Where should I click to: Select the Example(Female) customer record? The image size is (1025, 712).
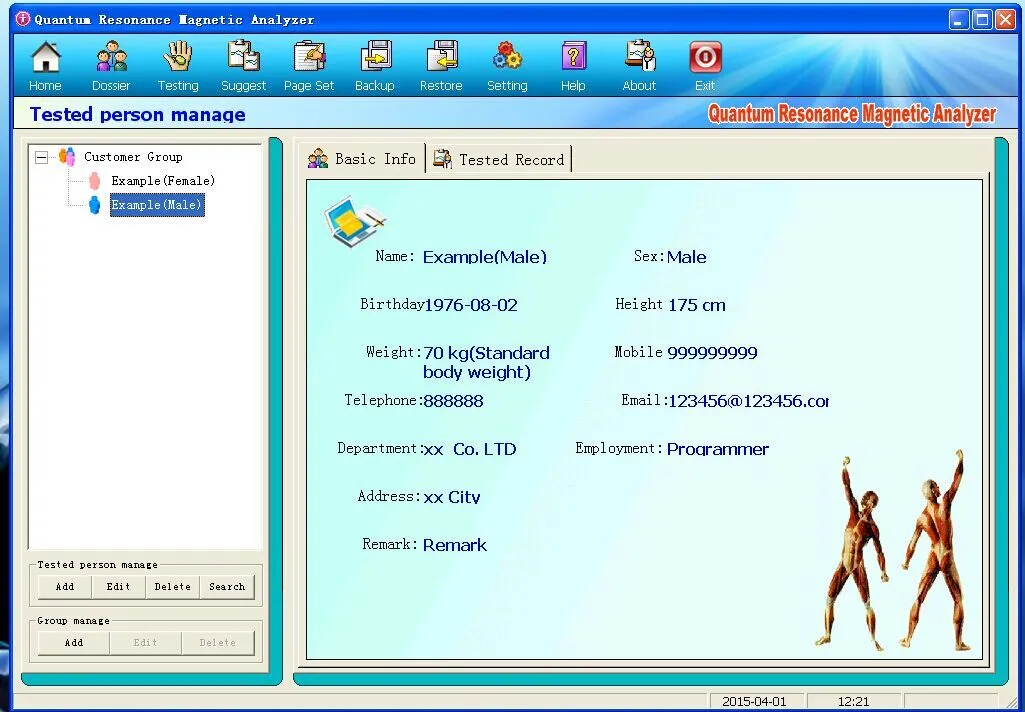(163, 180)
